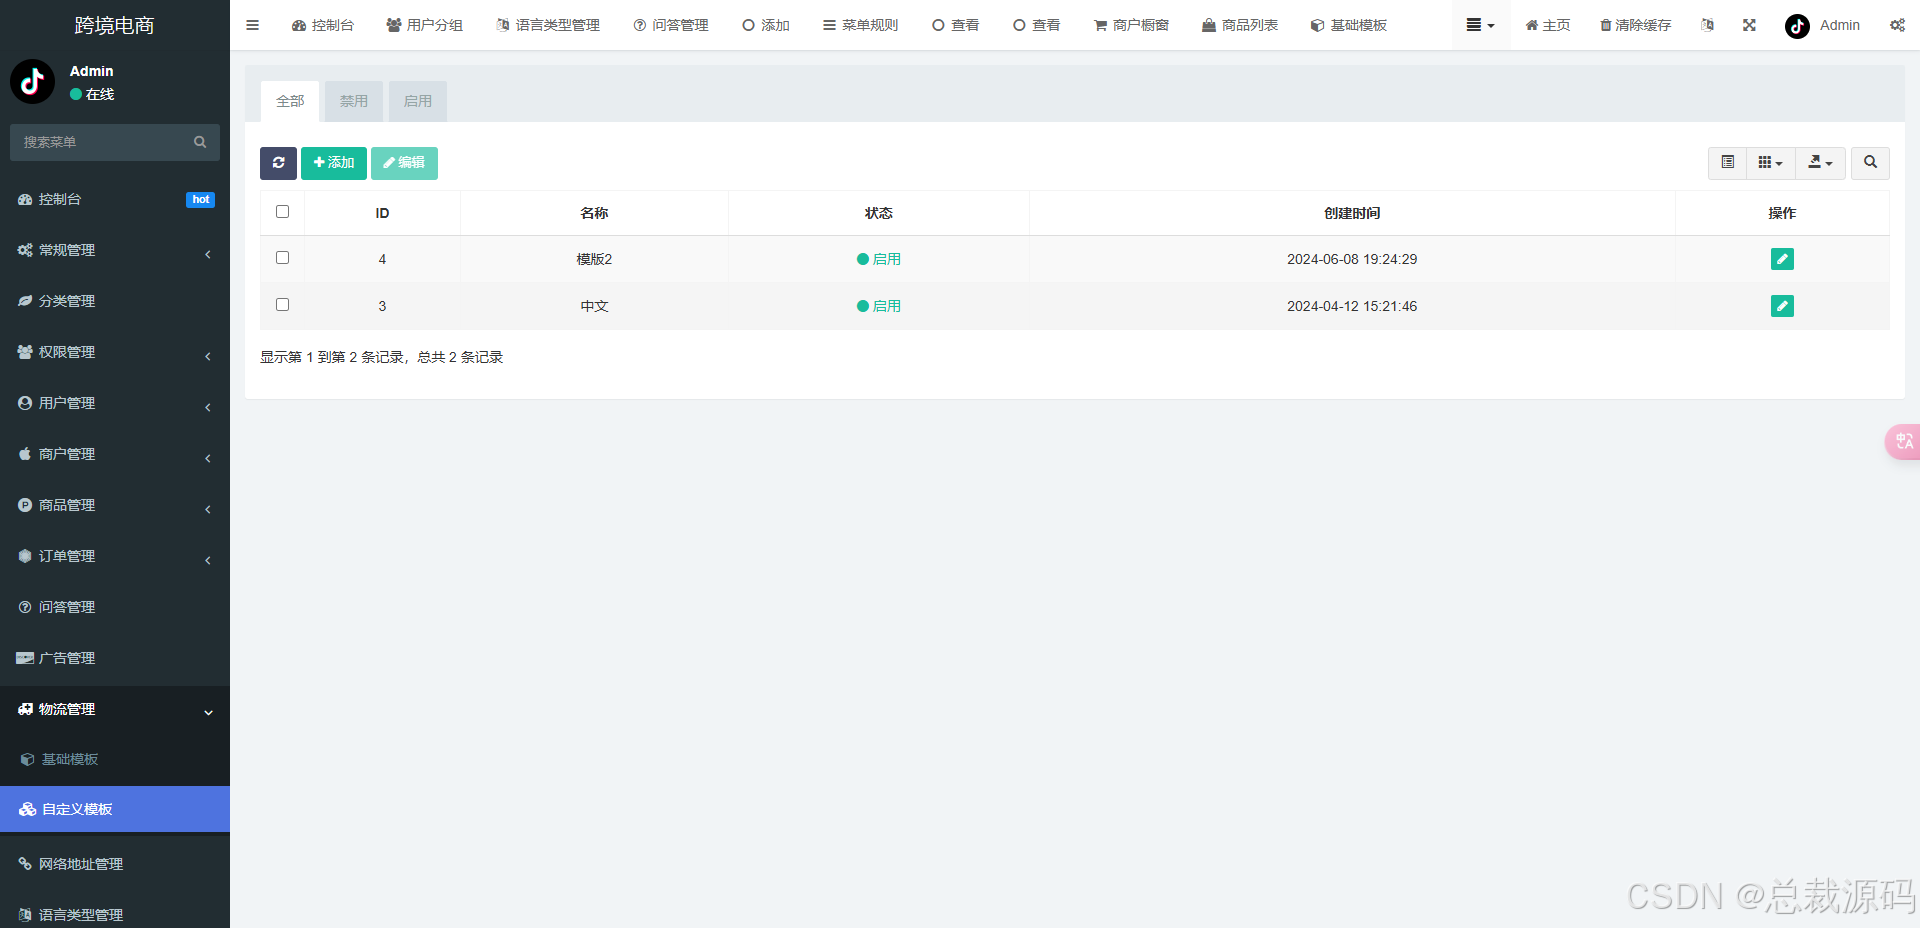
Task: Open 控制台 dashboard in the sidebar
Action: pyautogui.click(x=115, y=199)
